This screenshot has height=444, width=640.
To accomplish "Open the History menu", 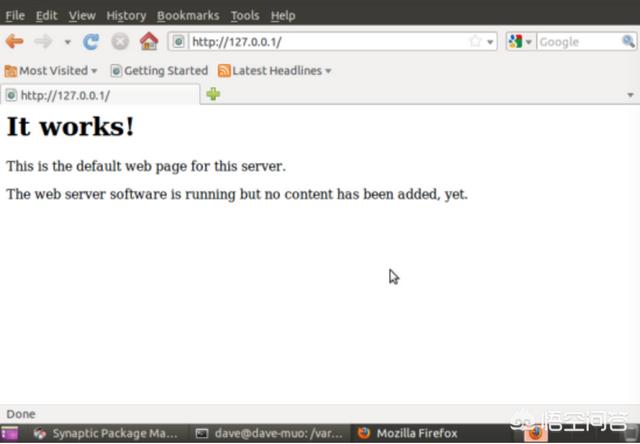I will [126, 16].
